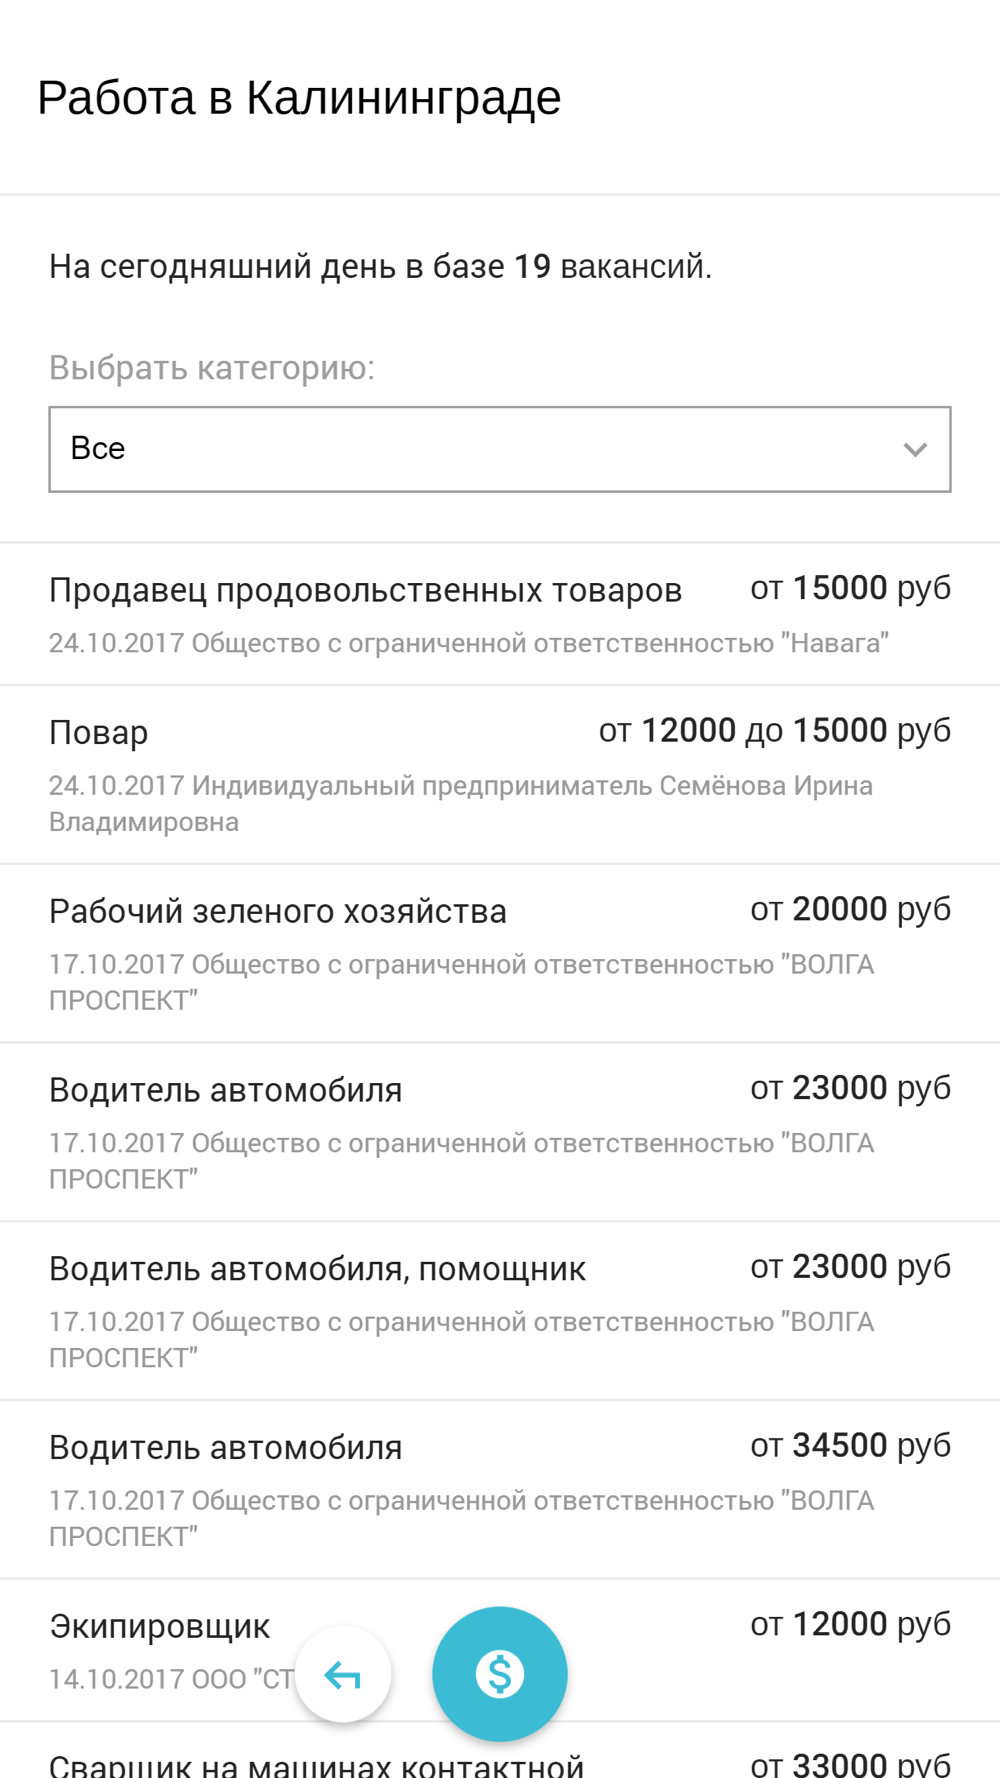The height and width of the screenshot is (1778, 1000).
Task: Click salary 'от 12000 до 15000 руб'
Action: 775,731
